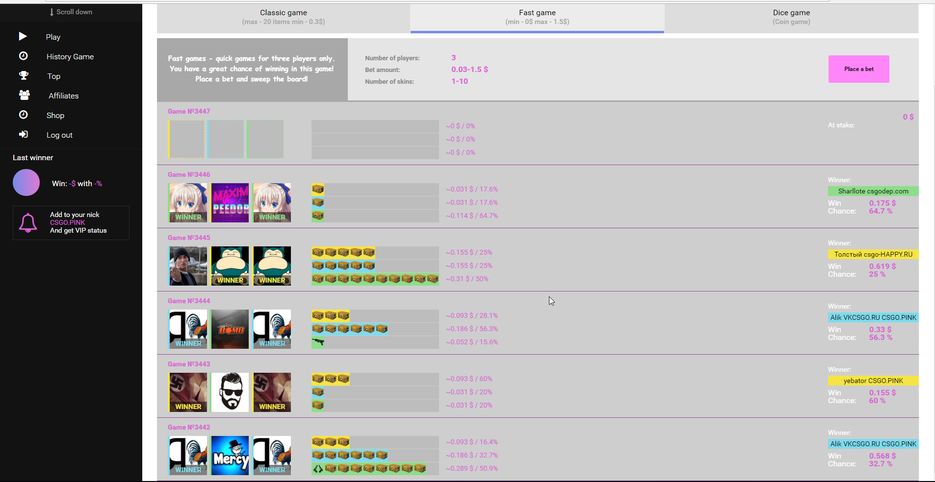Click the sticker skin icon in Game 3442
This screenshot has width=935, height=482.
click(x=318, y=468)
